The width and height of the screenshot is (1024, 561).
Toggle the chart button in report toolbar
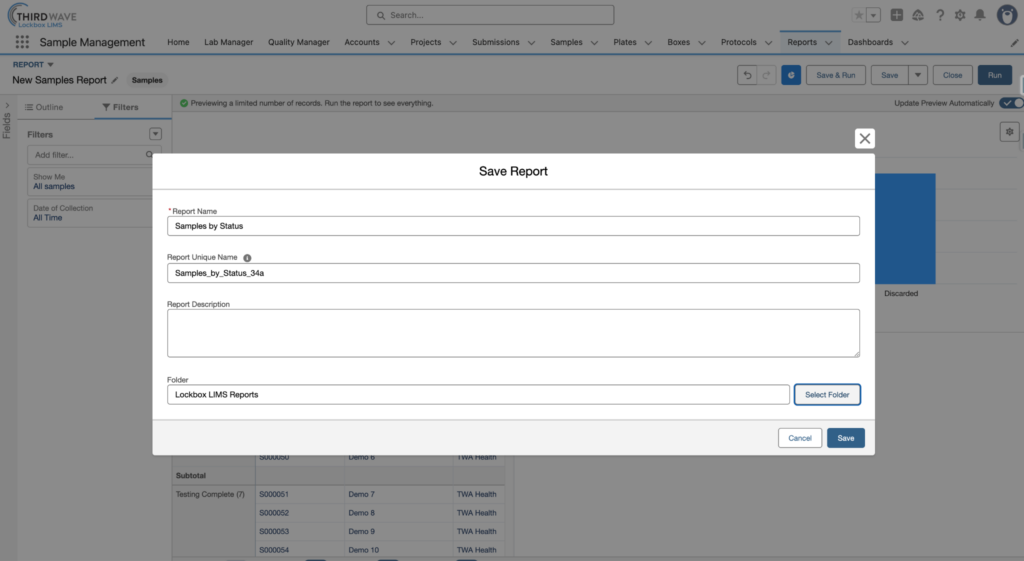[791, 75]
